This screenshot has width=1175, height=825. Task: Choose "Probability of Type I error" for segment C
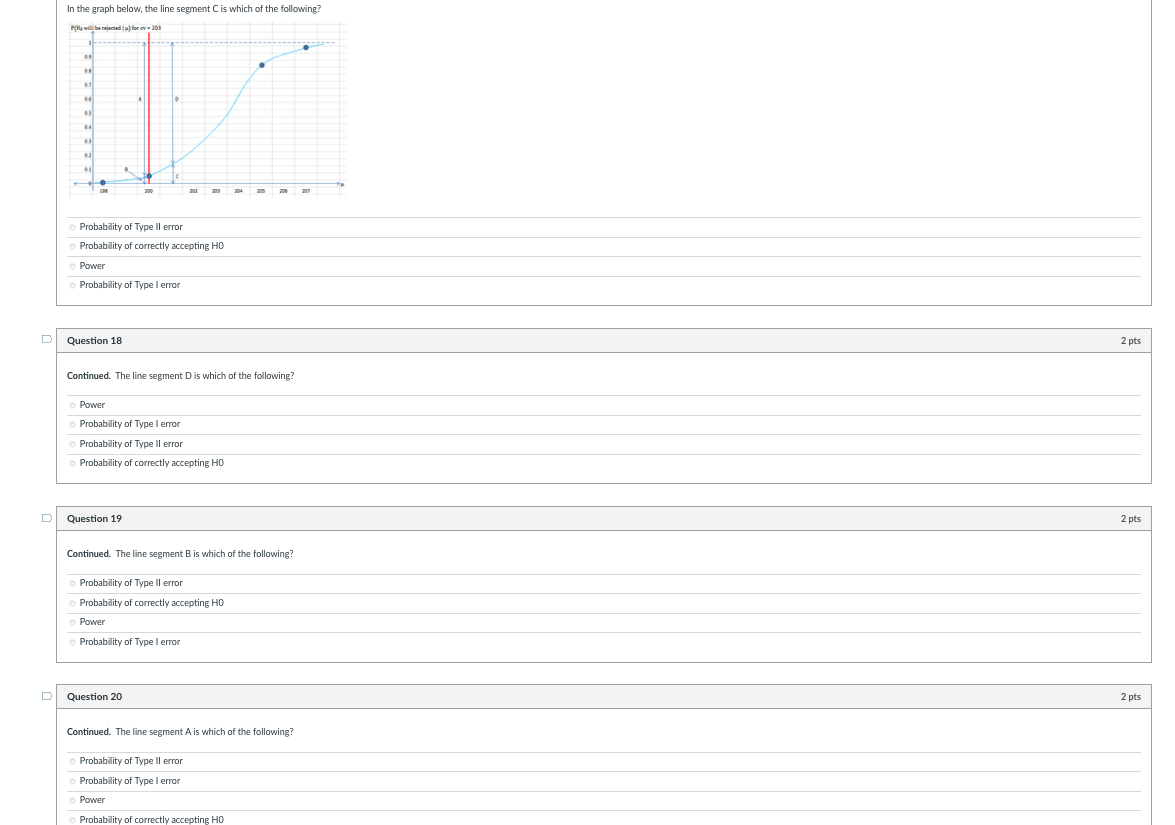click(x=72, y=285)
